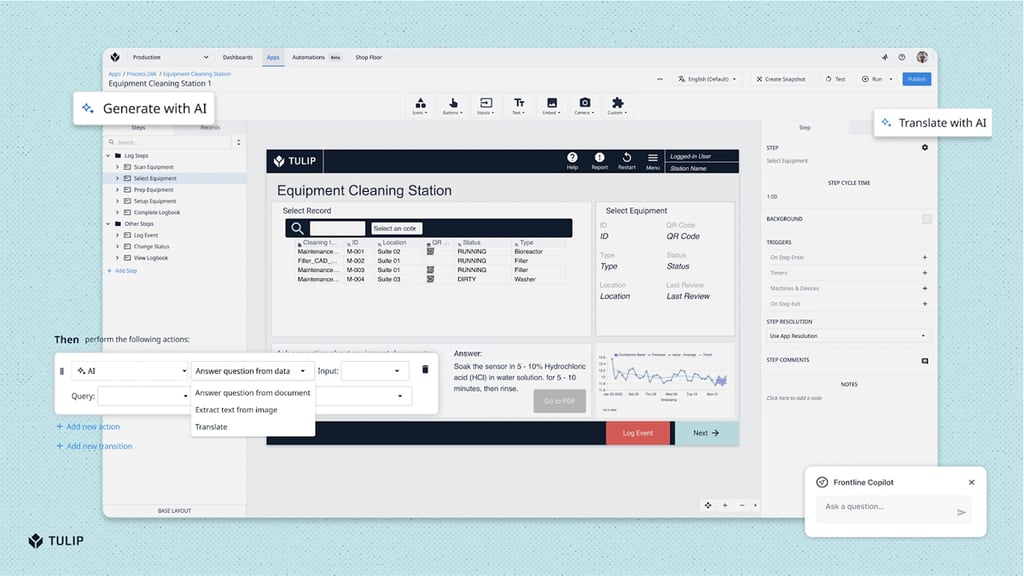Select the Custom widget puzzle icon
The width and height of the screenshot is (1024, 576).
pos(617,105)
